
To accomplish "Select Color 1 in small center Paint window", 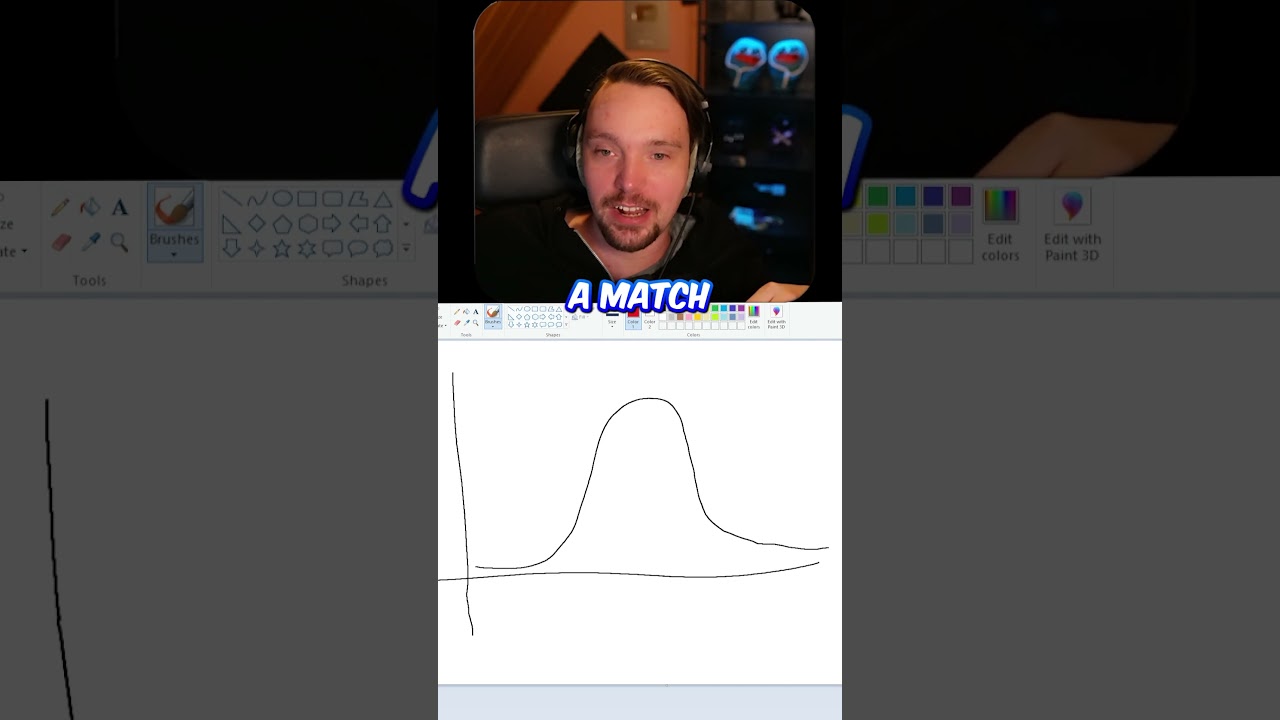I will point(633,319).
